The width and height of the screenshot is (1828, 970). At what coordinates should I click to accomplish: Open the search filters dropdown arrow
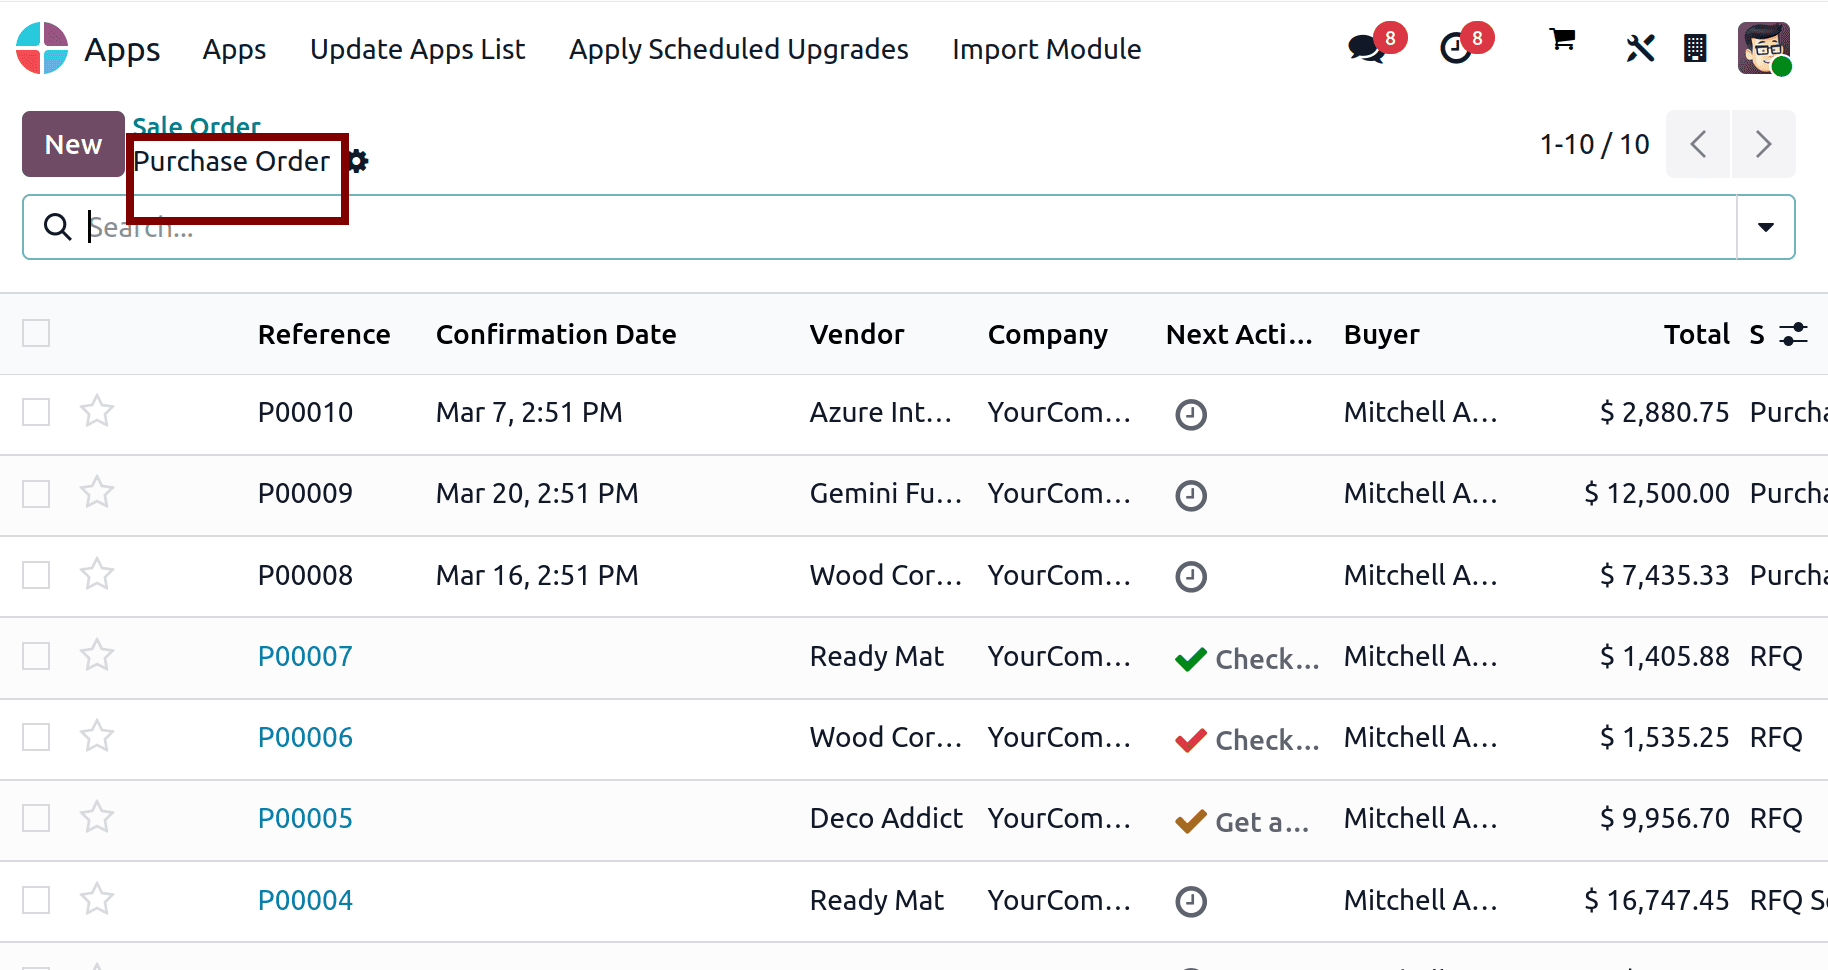[x=1765, y=227]
